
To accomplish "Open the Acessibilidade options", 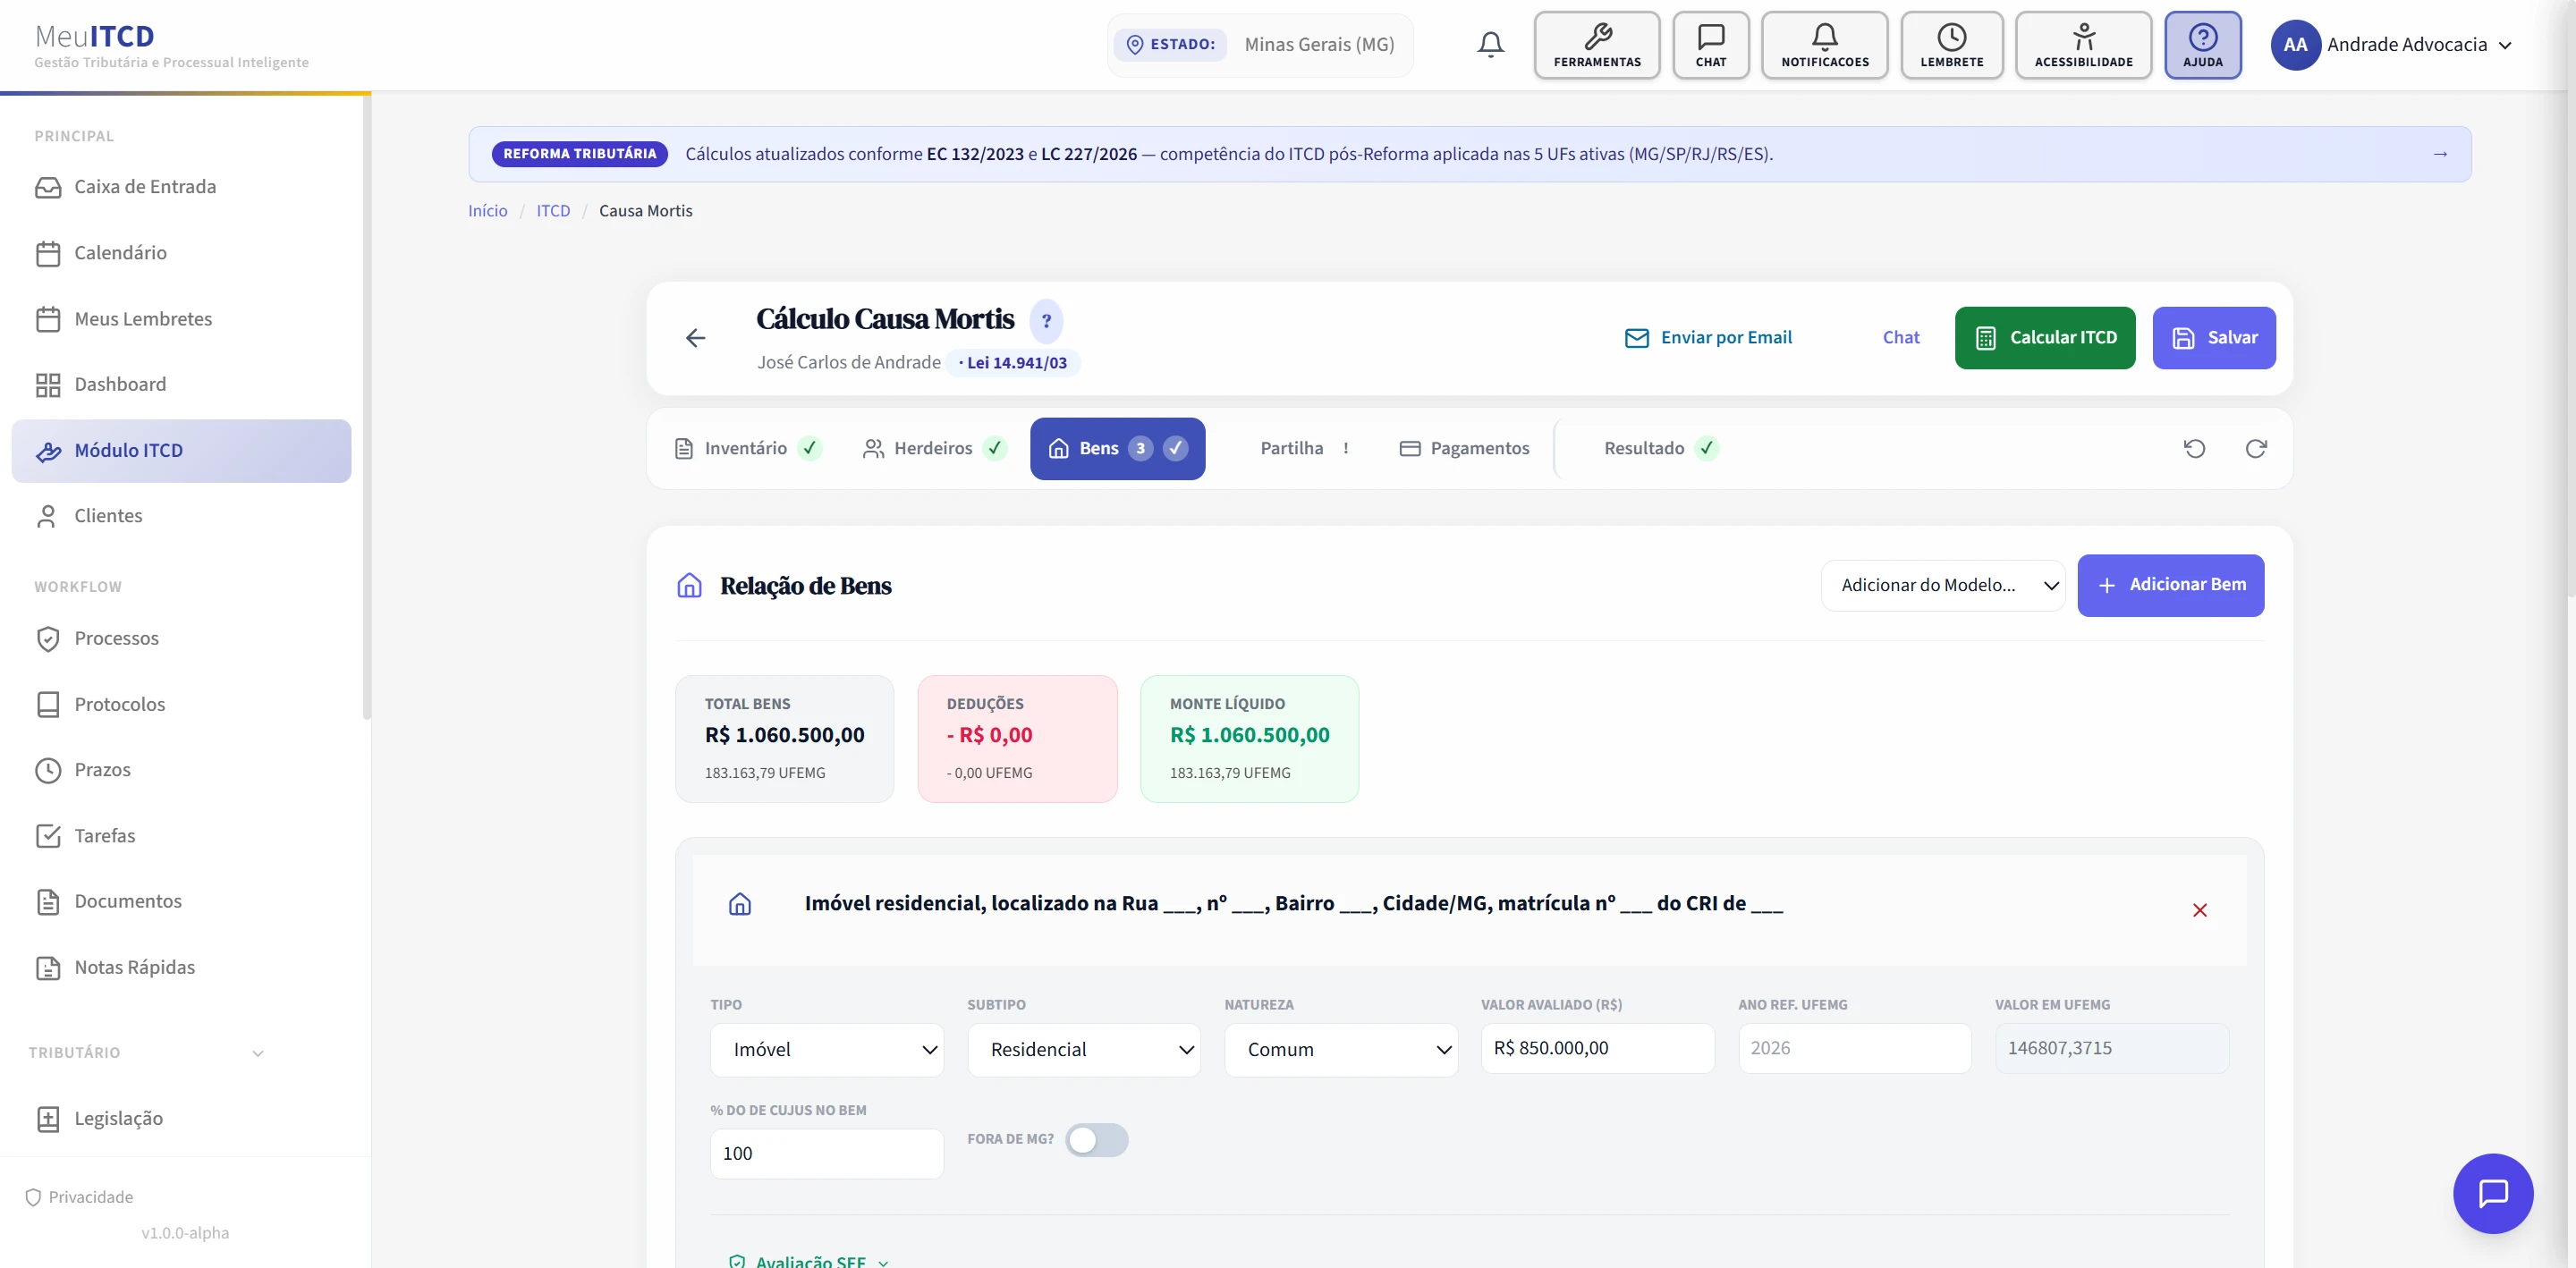I will [x=2084, y=45].
